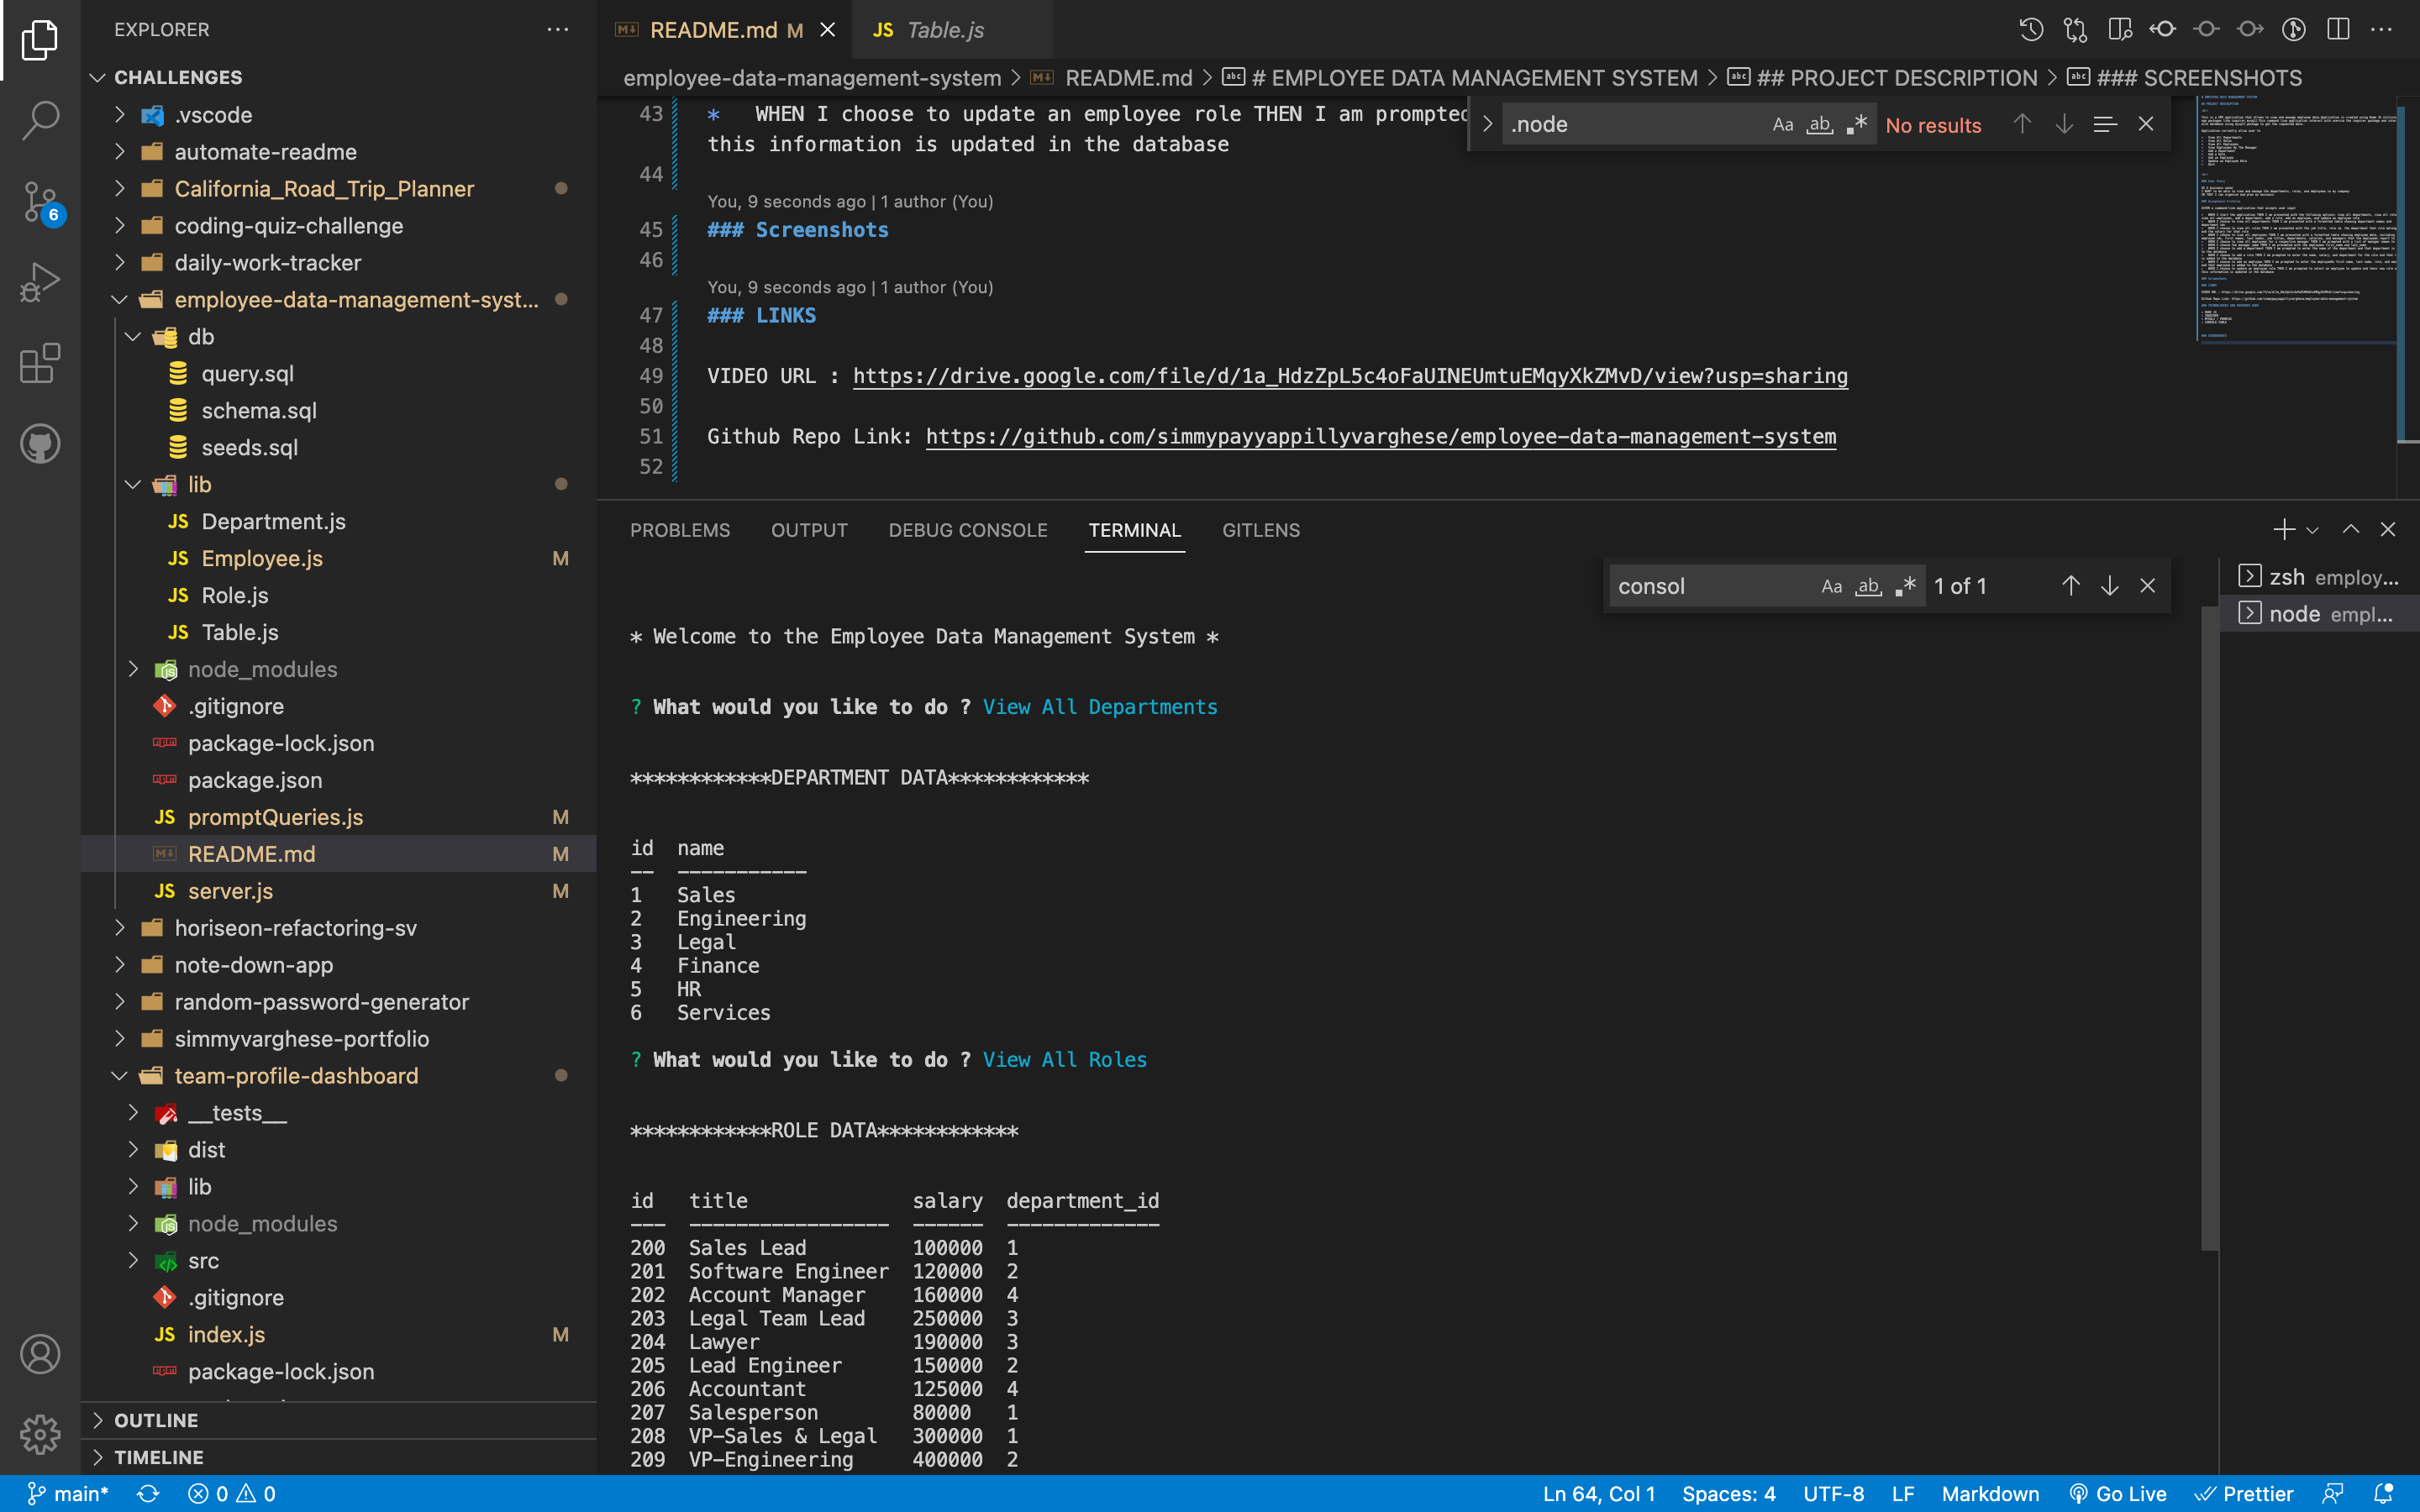Click the new terminal plus icon

coord(2283,530)
